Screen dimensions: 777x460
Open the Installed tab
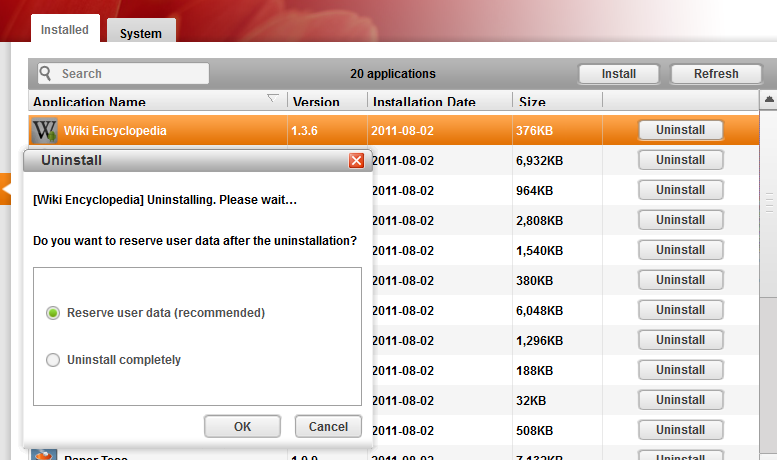pos(65,30)
